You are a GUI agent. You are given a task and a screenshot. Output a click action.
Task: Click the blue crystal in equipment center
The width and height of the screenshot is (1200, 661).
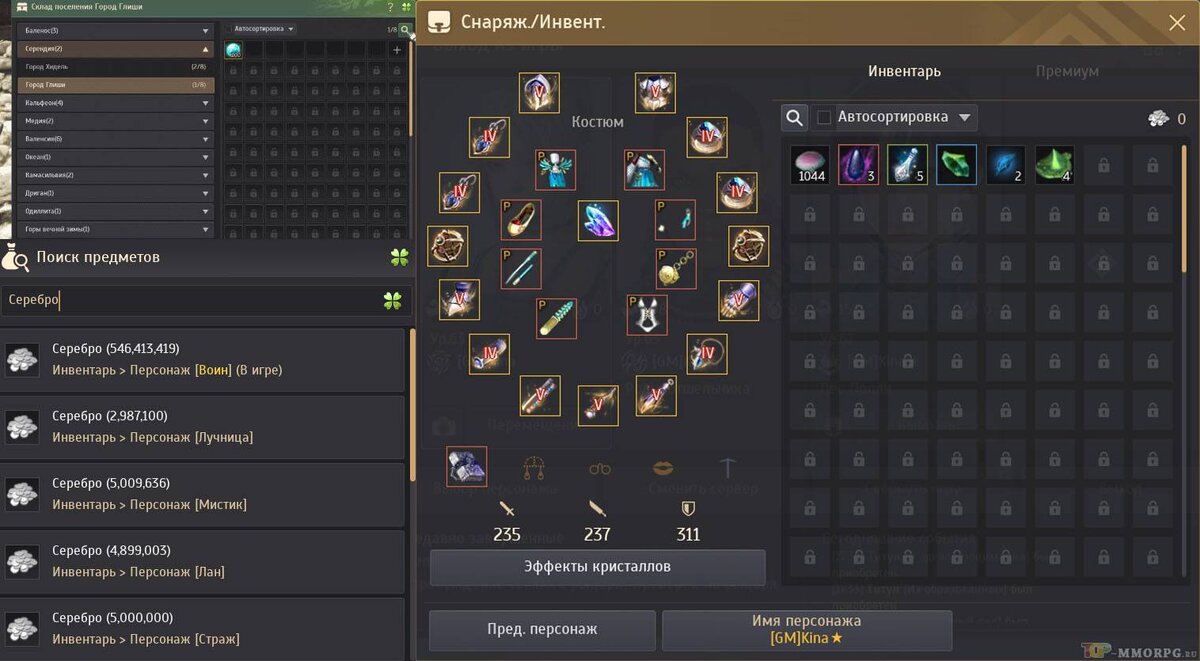click(598, 221)
